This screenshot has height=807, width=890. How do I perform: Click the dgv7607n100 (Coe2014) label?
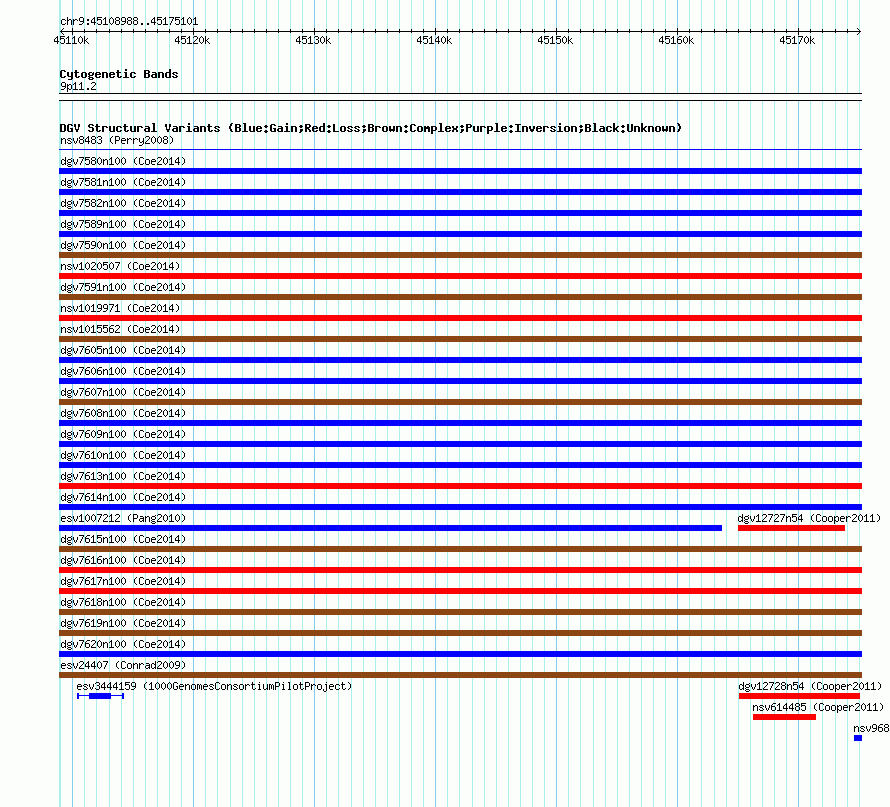[x=123, y=392]
